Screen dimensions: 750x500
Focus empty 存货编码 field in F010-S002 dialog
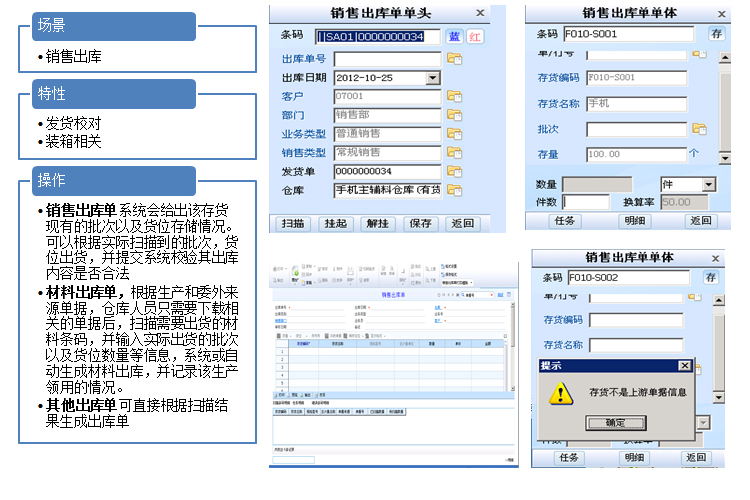(x=637, y=320)
